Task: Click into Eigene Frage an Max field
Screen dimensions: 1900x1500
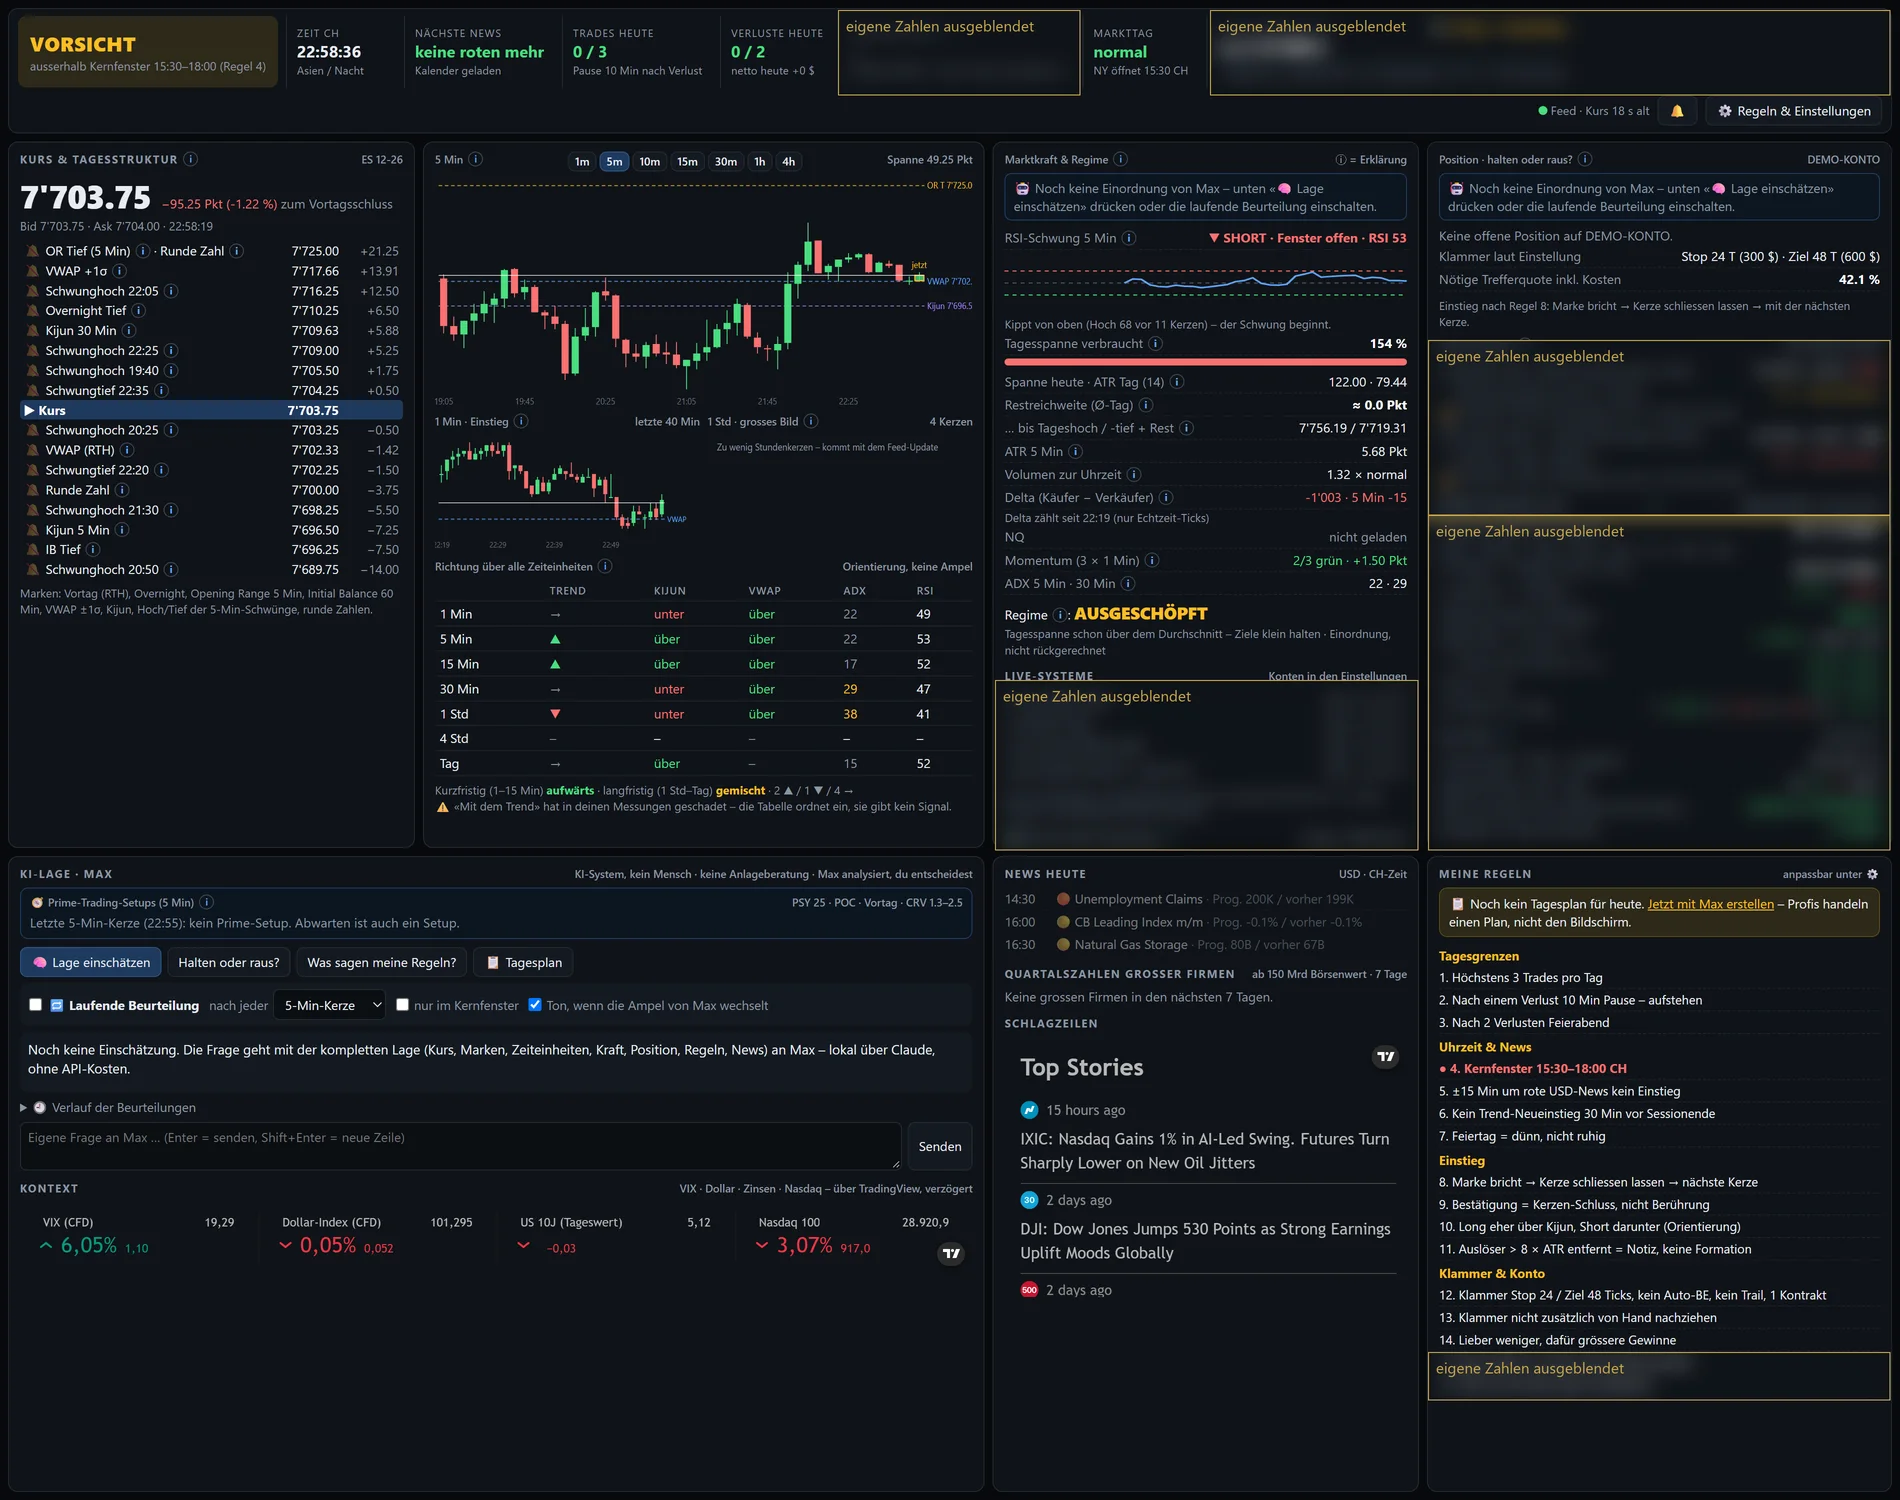Action: pyautogui.click(x=460, y=1146)
